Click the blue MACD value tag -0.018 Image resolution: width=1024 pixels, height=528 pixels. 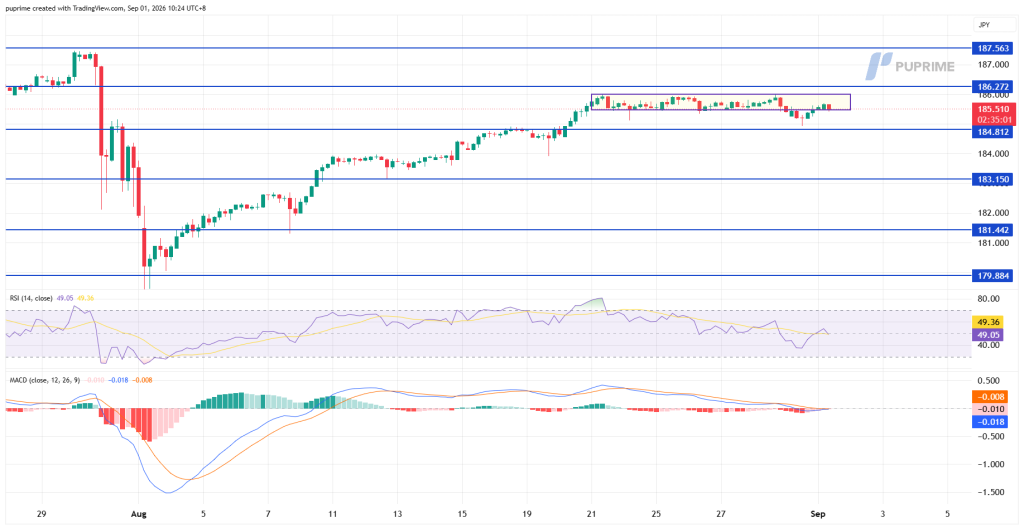pos(992,421)
